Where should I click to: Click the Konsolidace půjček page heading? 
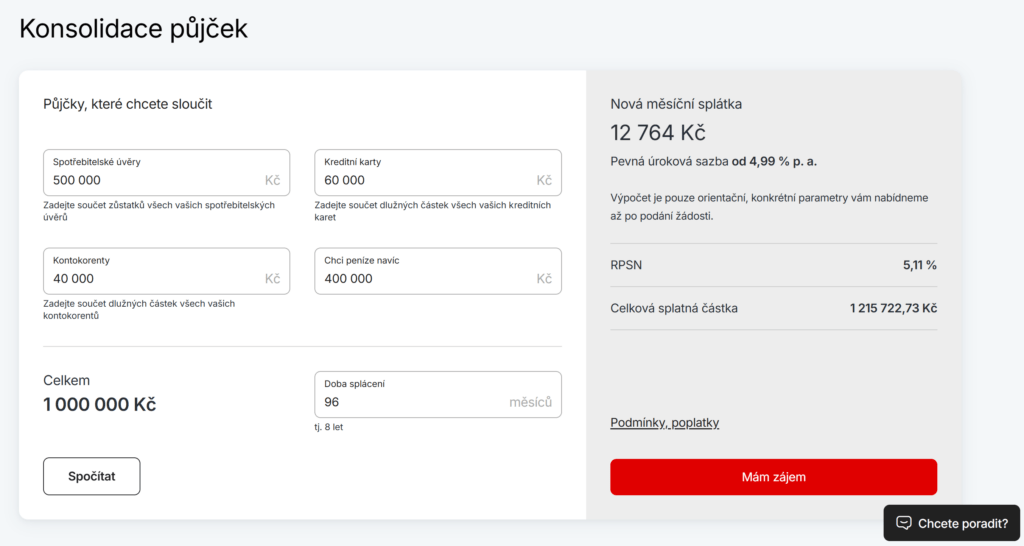[133, 29]
